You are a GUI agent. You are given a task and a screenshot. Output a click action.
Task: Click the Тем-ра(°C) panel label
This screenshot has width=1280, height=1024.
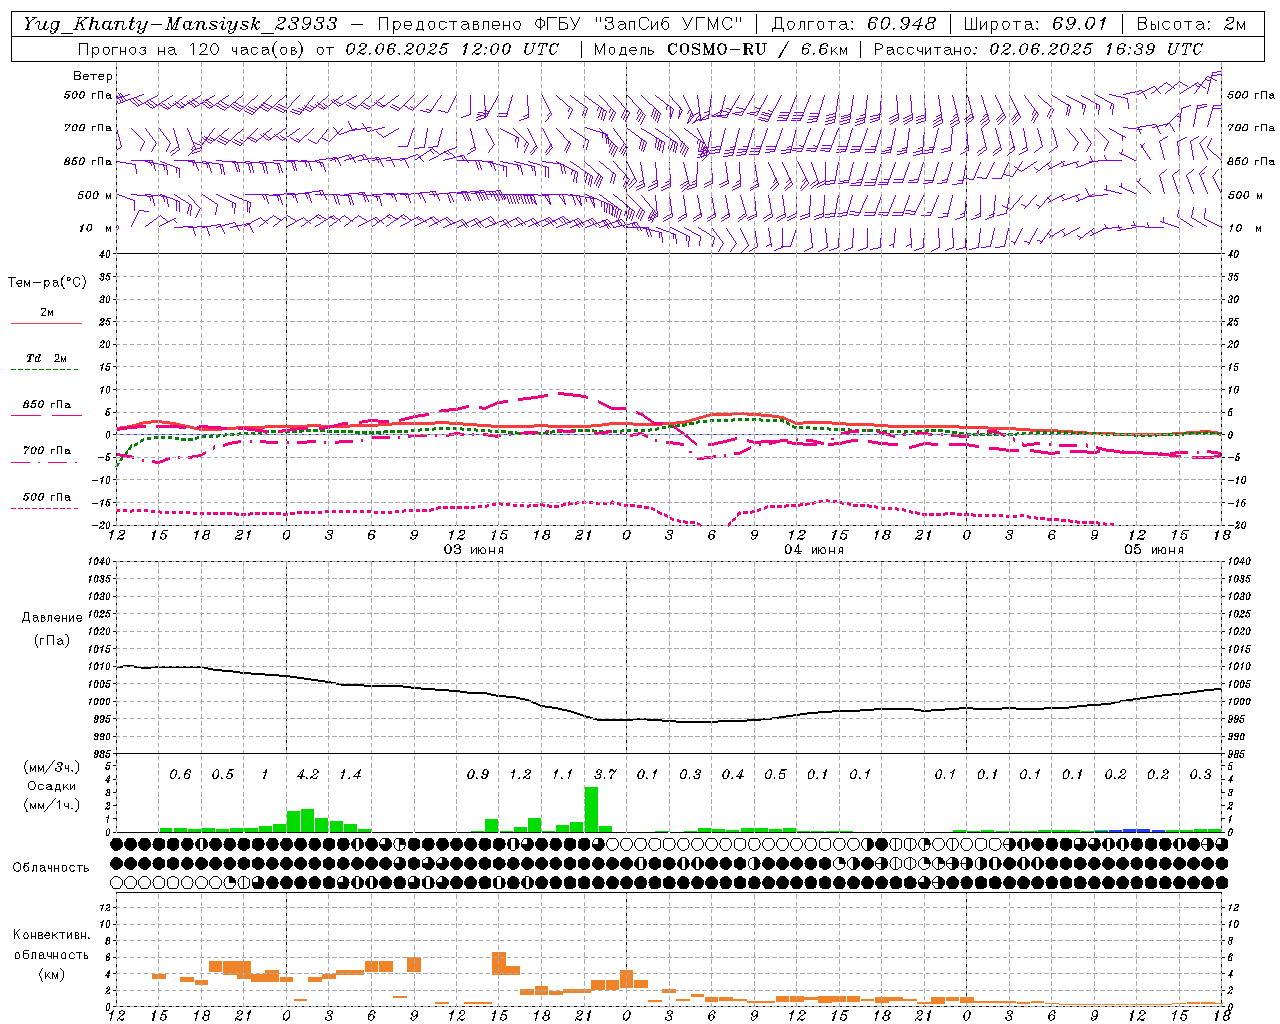coord(47,283)
